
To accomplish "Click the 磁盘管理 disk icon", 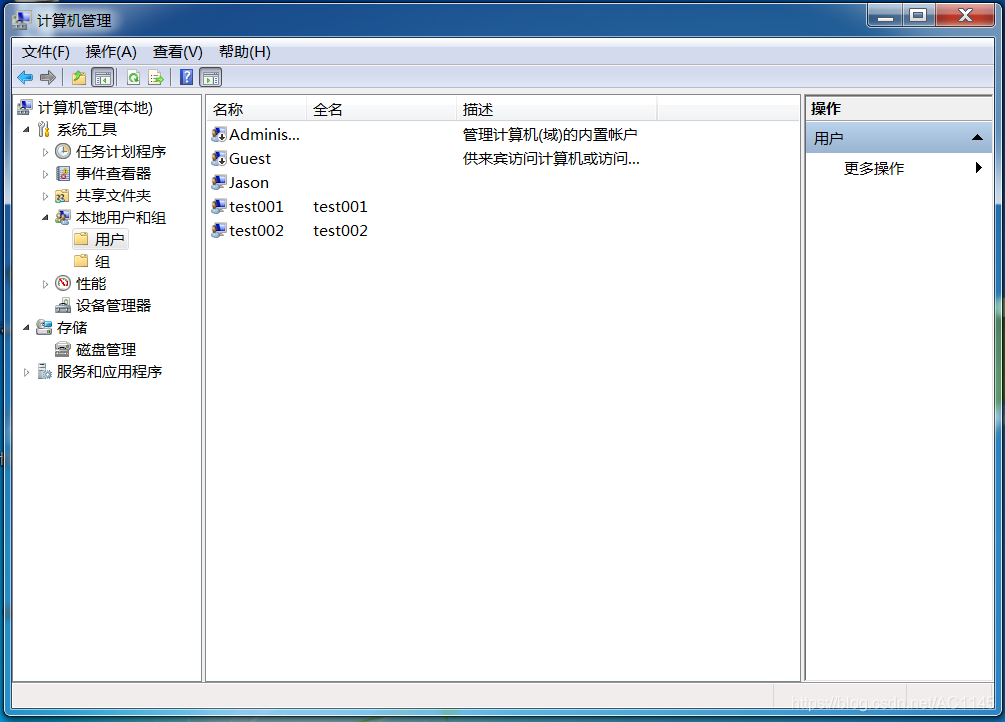I will tap(63, 349).
